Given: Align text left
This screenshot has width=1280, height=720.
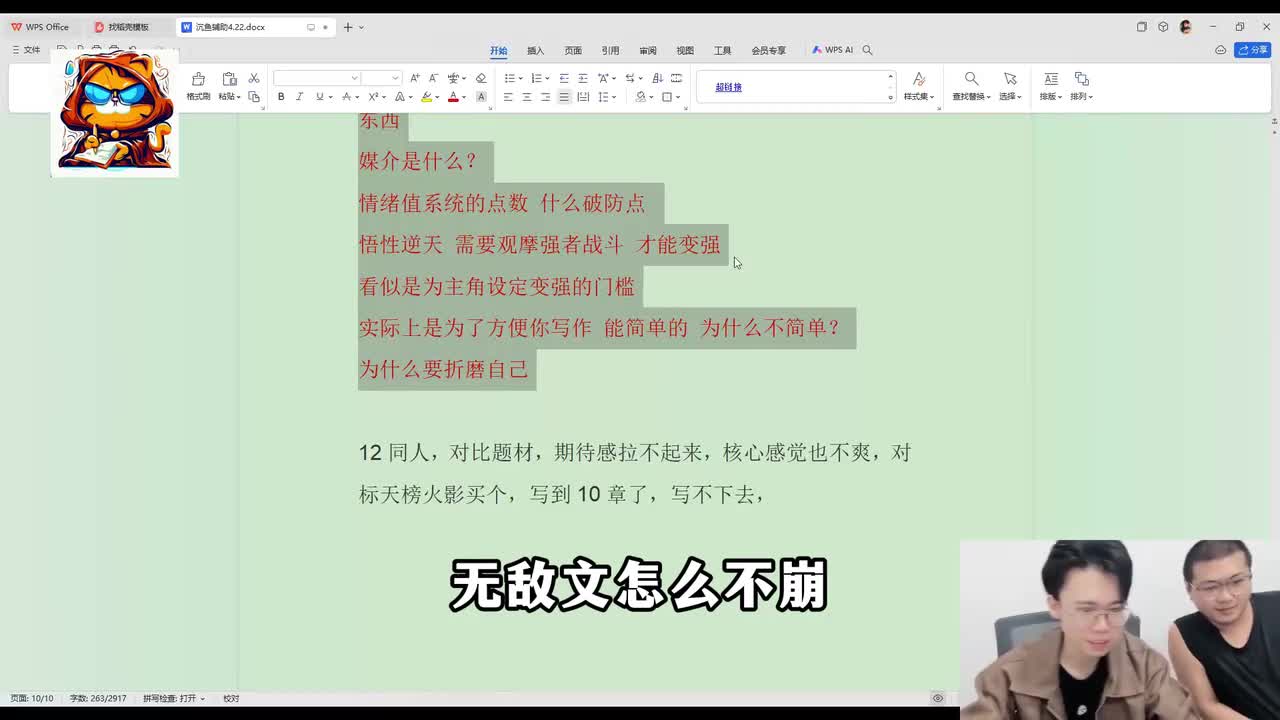Looking at the screenshot, I should click(508, 97).
